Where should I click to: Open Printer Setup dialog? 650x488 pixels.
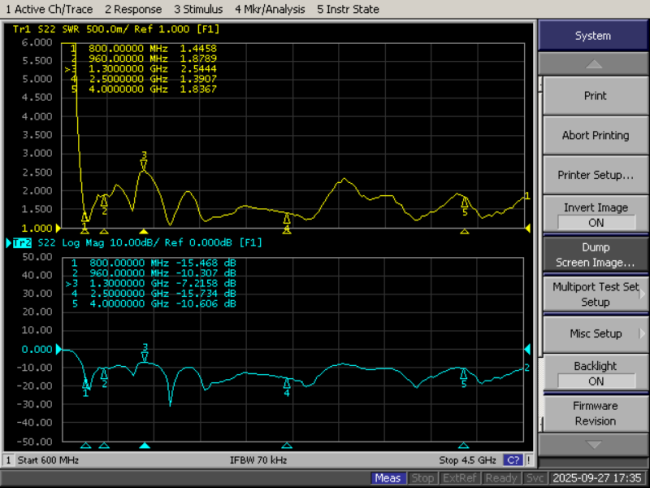pos(595,175)
